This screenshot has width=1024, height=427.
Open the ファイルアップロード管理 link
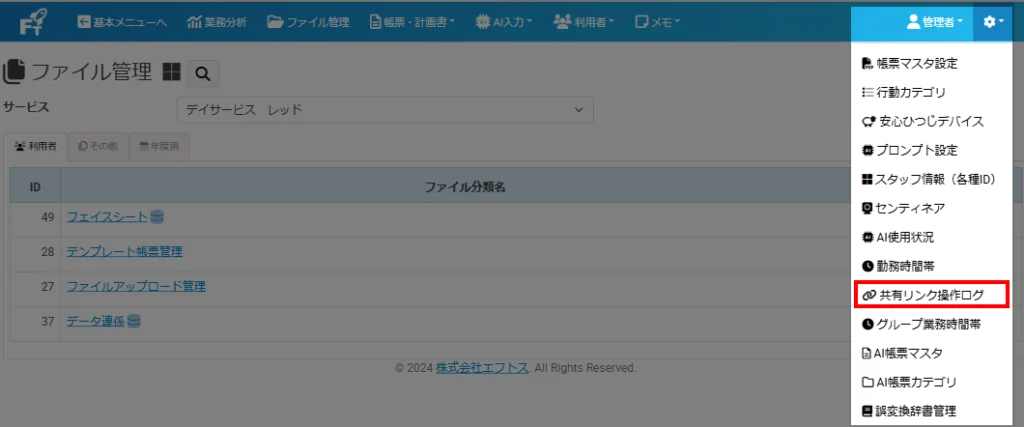(136, 286)
